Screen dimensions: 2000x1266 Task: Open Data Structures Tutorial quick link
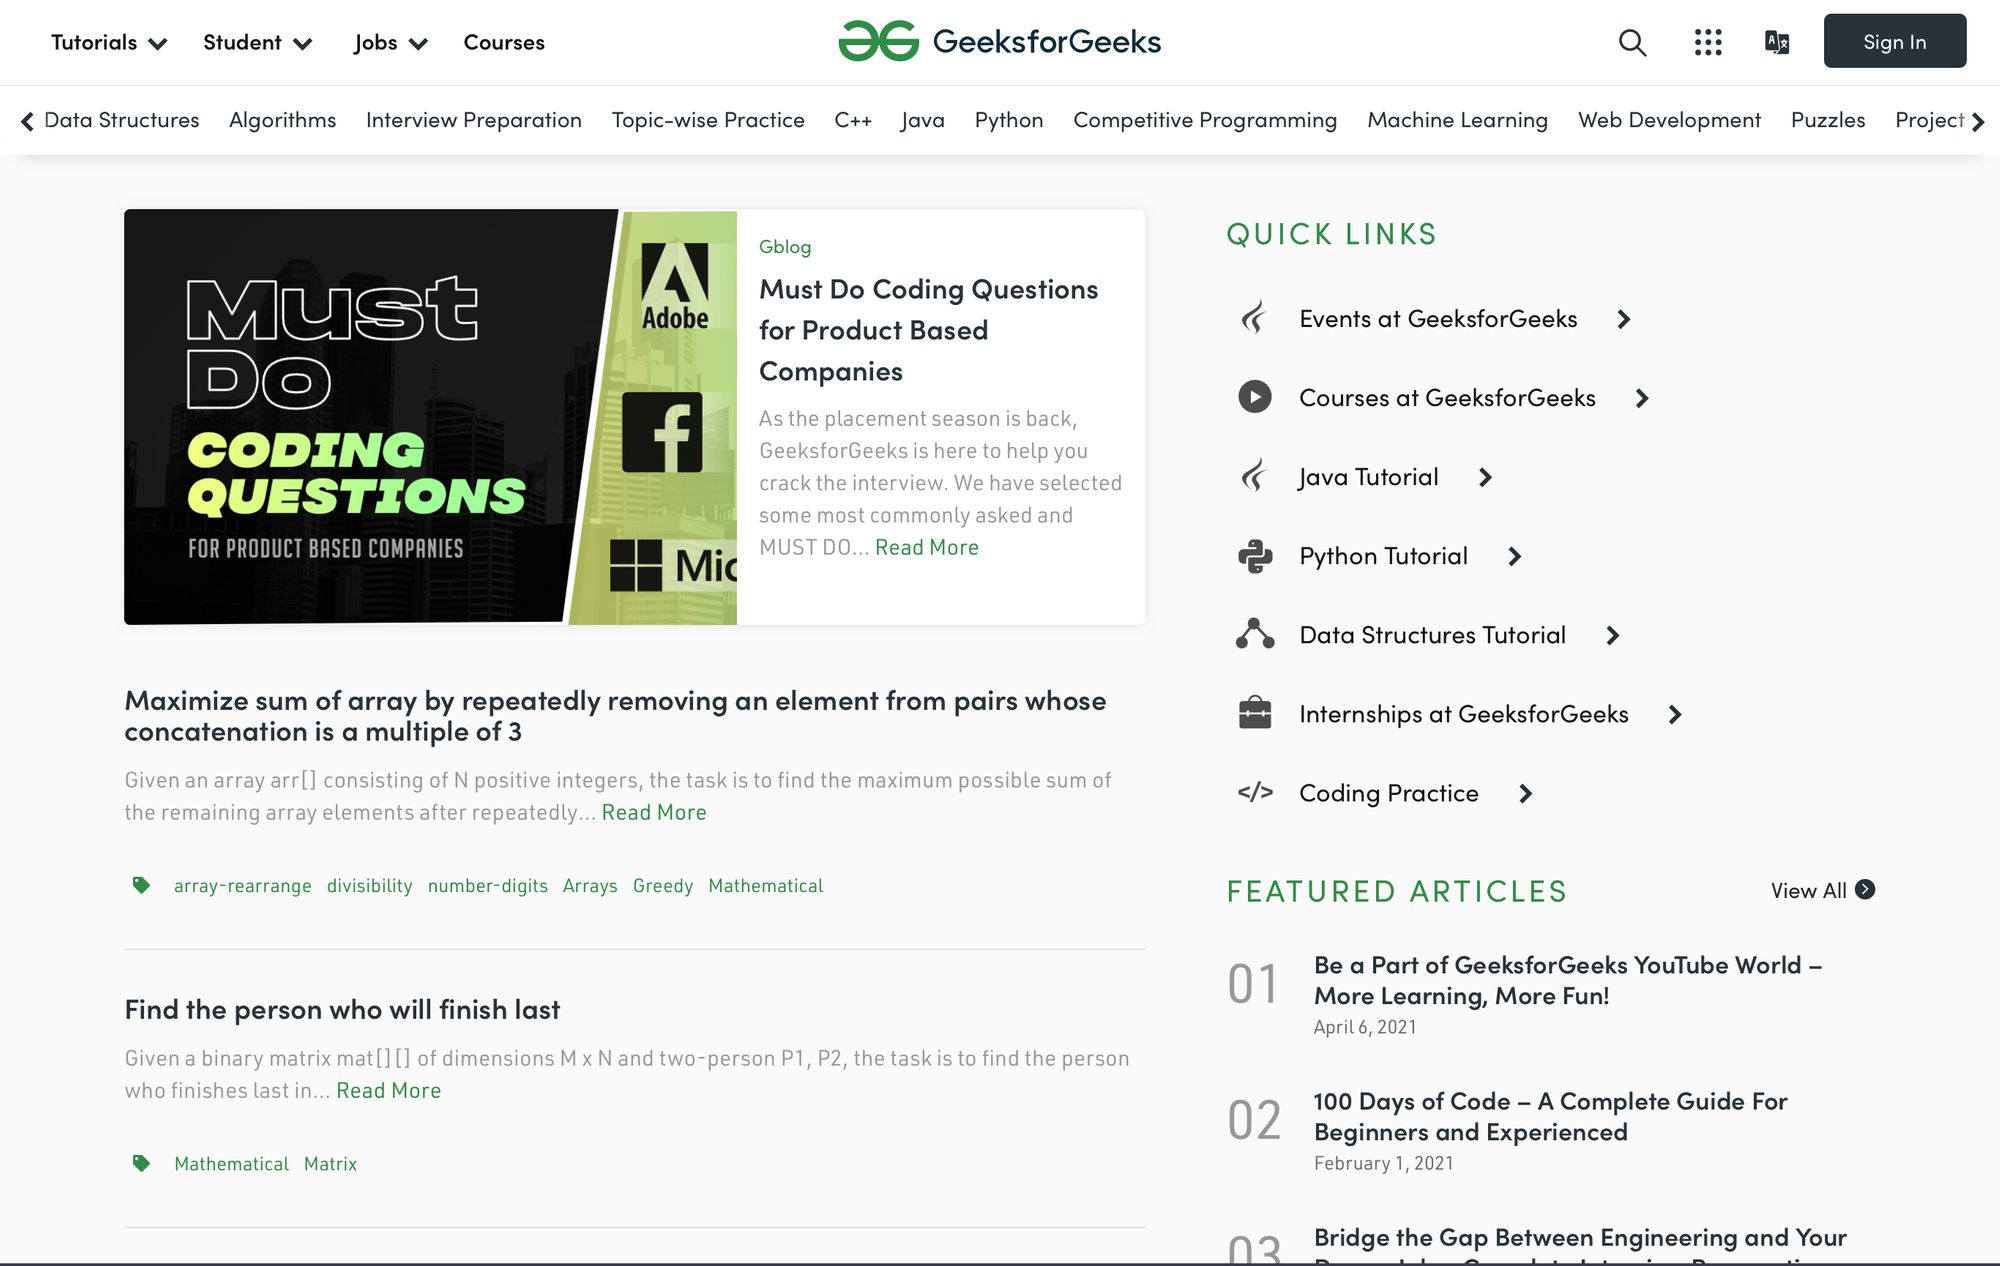pyautogui.click(x=1432, y=635)
